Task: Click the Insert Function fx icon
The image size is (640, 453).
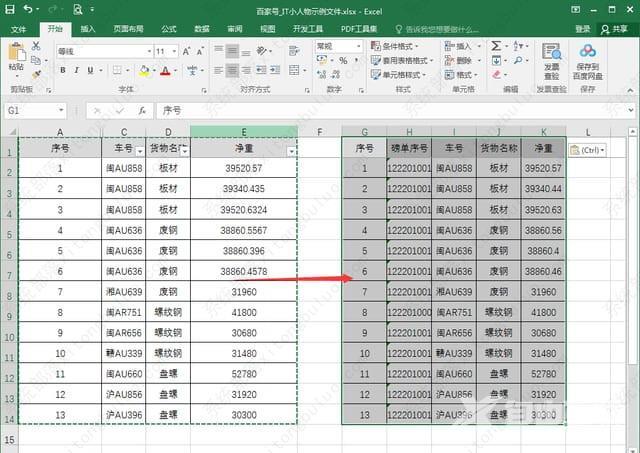Action: coord(142,111)
